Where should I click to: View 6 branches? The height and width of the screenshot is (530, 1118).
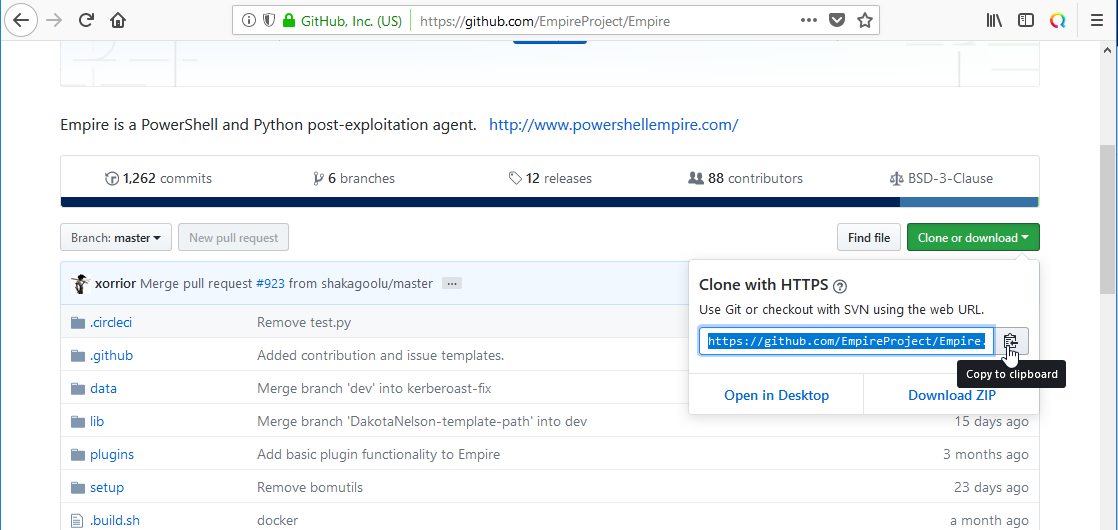[354, 178]
